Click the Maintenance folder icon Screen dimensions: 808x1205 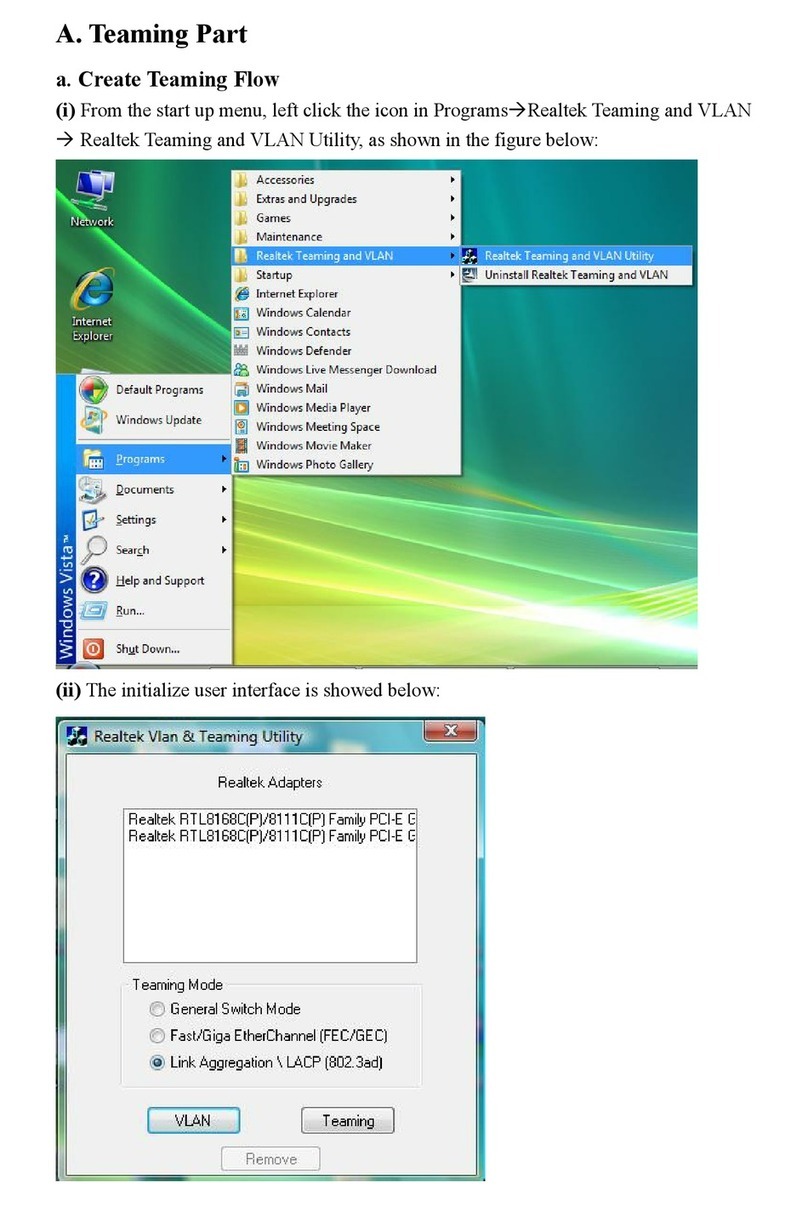(x=241, y=237)
